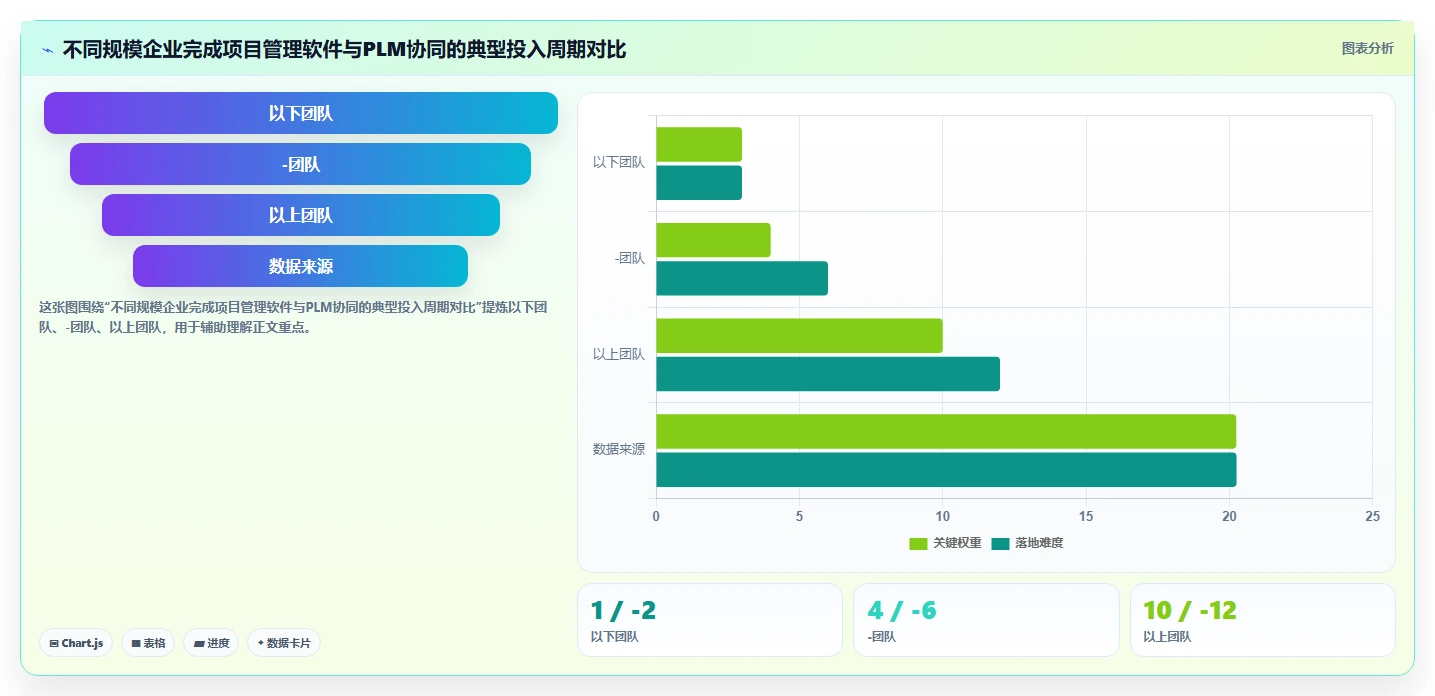Select the 以下团队 funnel bar
This screenshot has width=1435, height=696.
pos(301,113)
